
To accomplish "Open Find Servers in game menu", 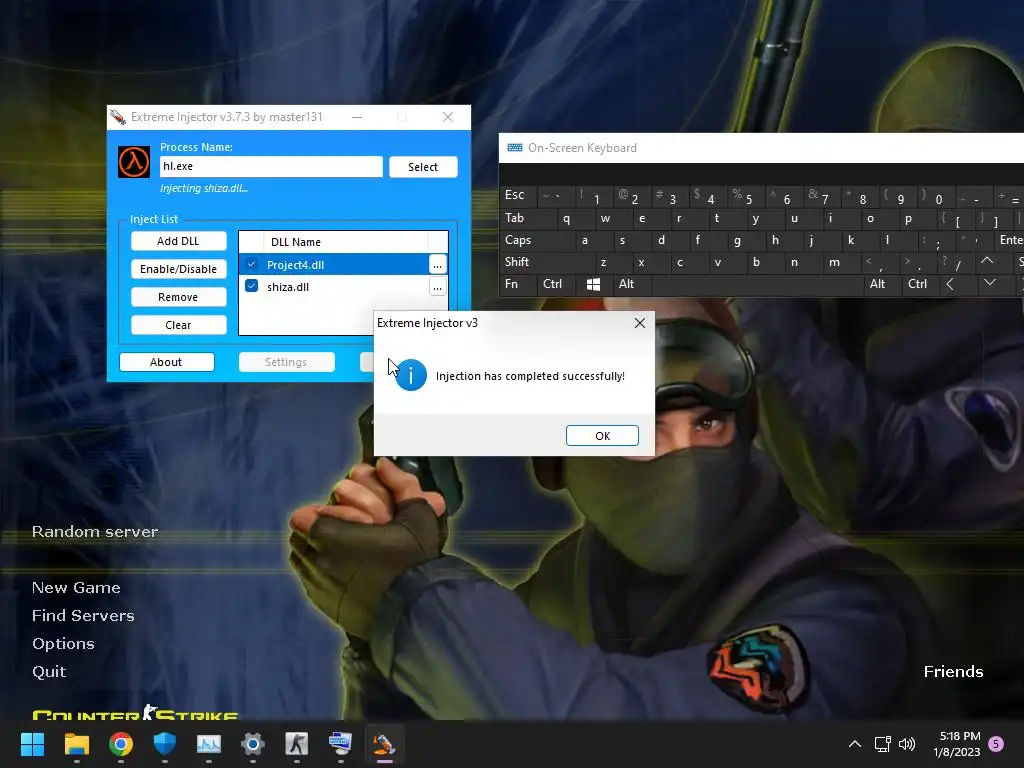I will (x=83, y=616).
